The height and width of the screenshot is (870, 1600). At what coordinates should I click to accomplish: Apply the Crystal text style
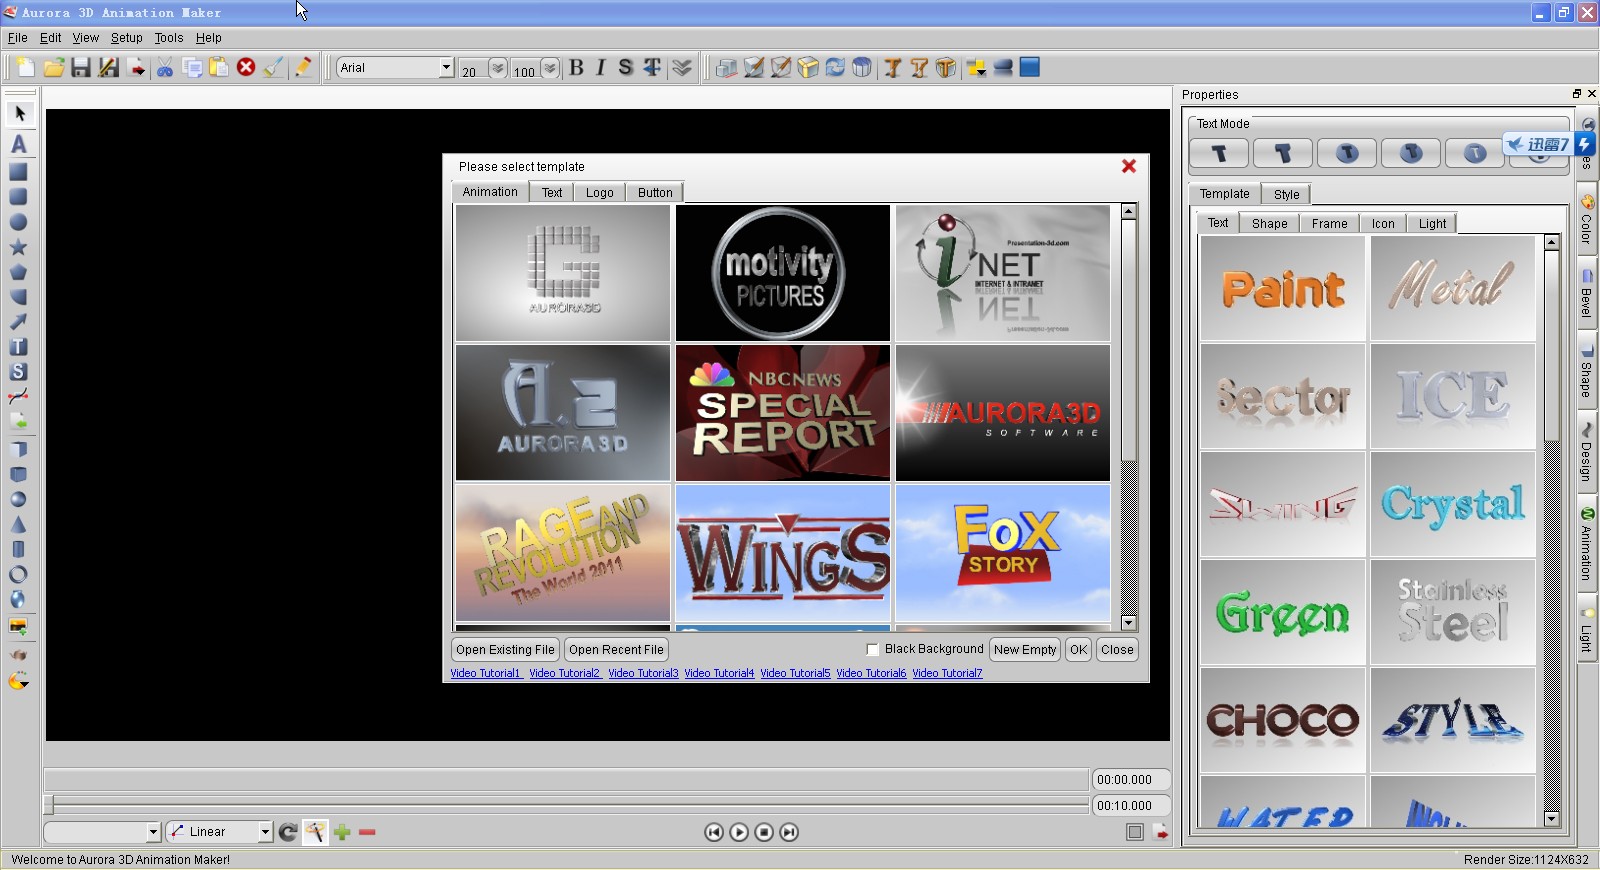point(1453,504)
